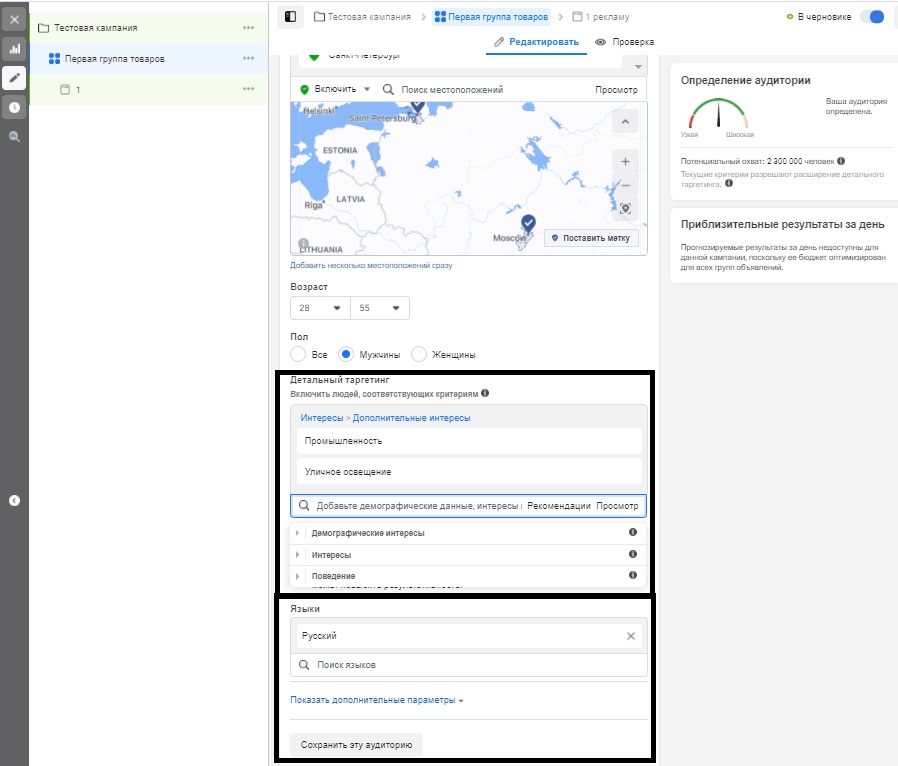Expand the Интересы category

(x=297, y=555)
